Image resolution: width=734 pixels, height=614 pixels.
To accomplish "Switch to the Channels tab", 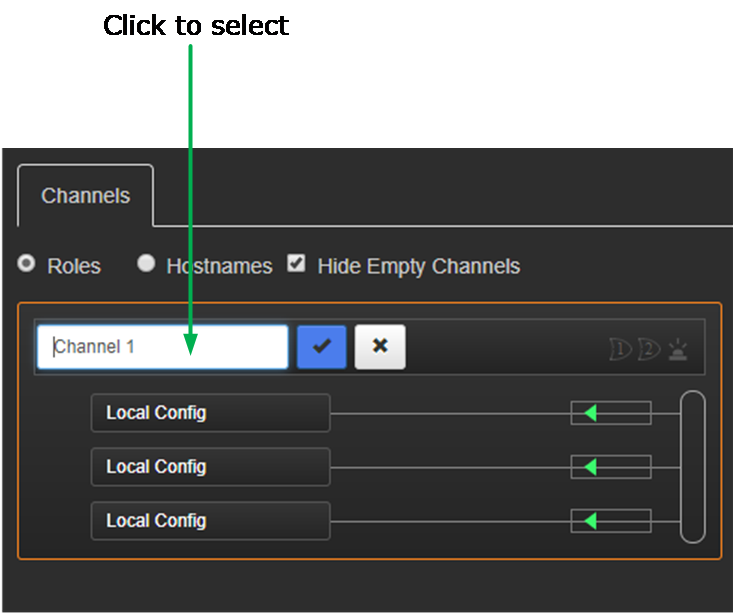I will pyautogui.click(x=85, y=196).
